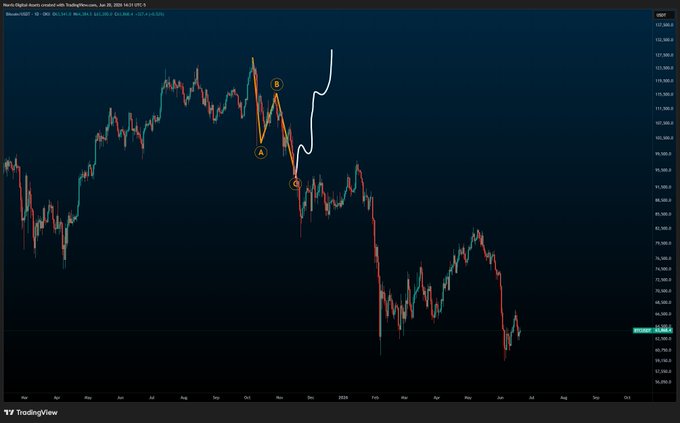Click the 119,500.0 price axis label
The image size is (680, 423).
[x=665, y=81]
